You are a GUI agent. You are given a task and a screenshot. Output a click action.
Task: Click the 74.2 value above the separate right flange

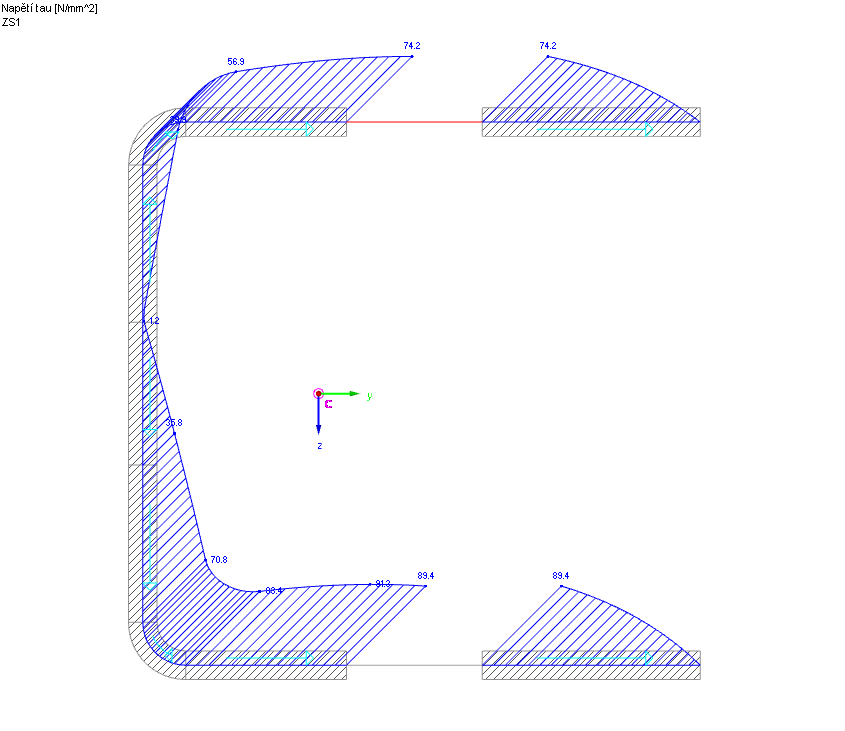[548, 46]
